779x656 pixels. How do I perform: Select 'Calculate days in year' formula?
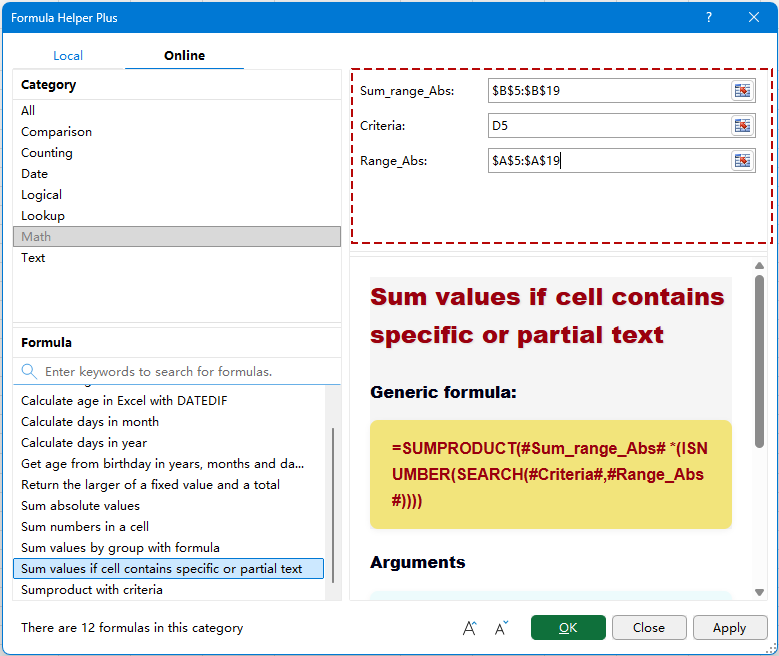pyautogui.click(x=169, y=442)
